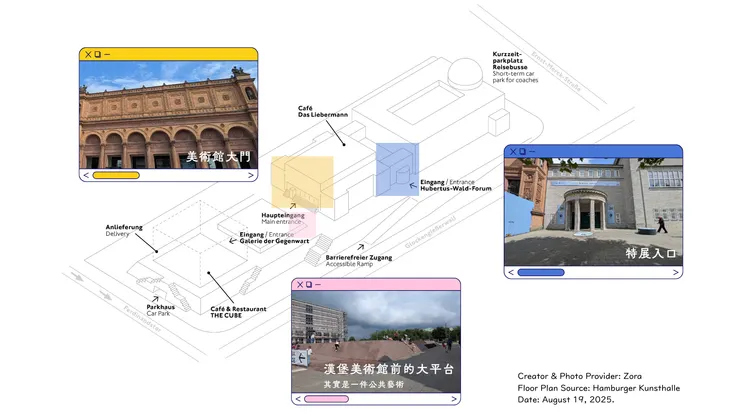Screen dimensions: 740x416
Task: Click the yellow scrollbar pill under the 美術館大門 photo
Action: 116,175
